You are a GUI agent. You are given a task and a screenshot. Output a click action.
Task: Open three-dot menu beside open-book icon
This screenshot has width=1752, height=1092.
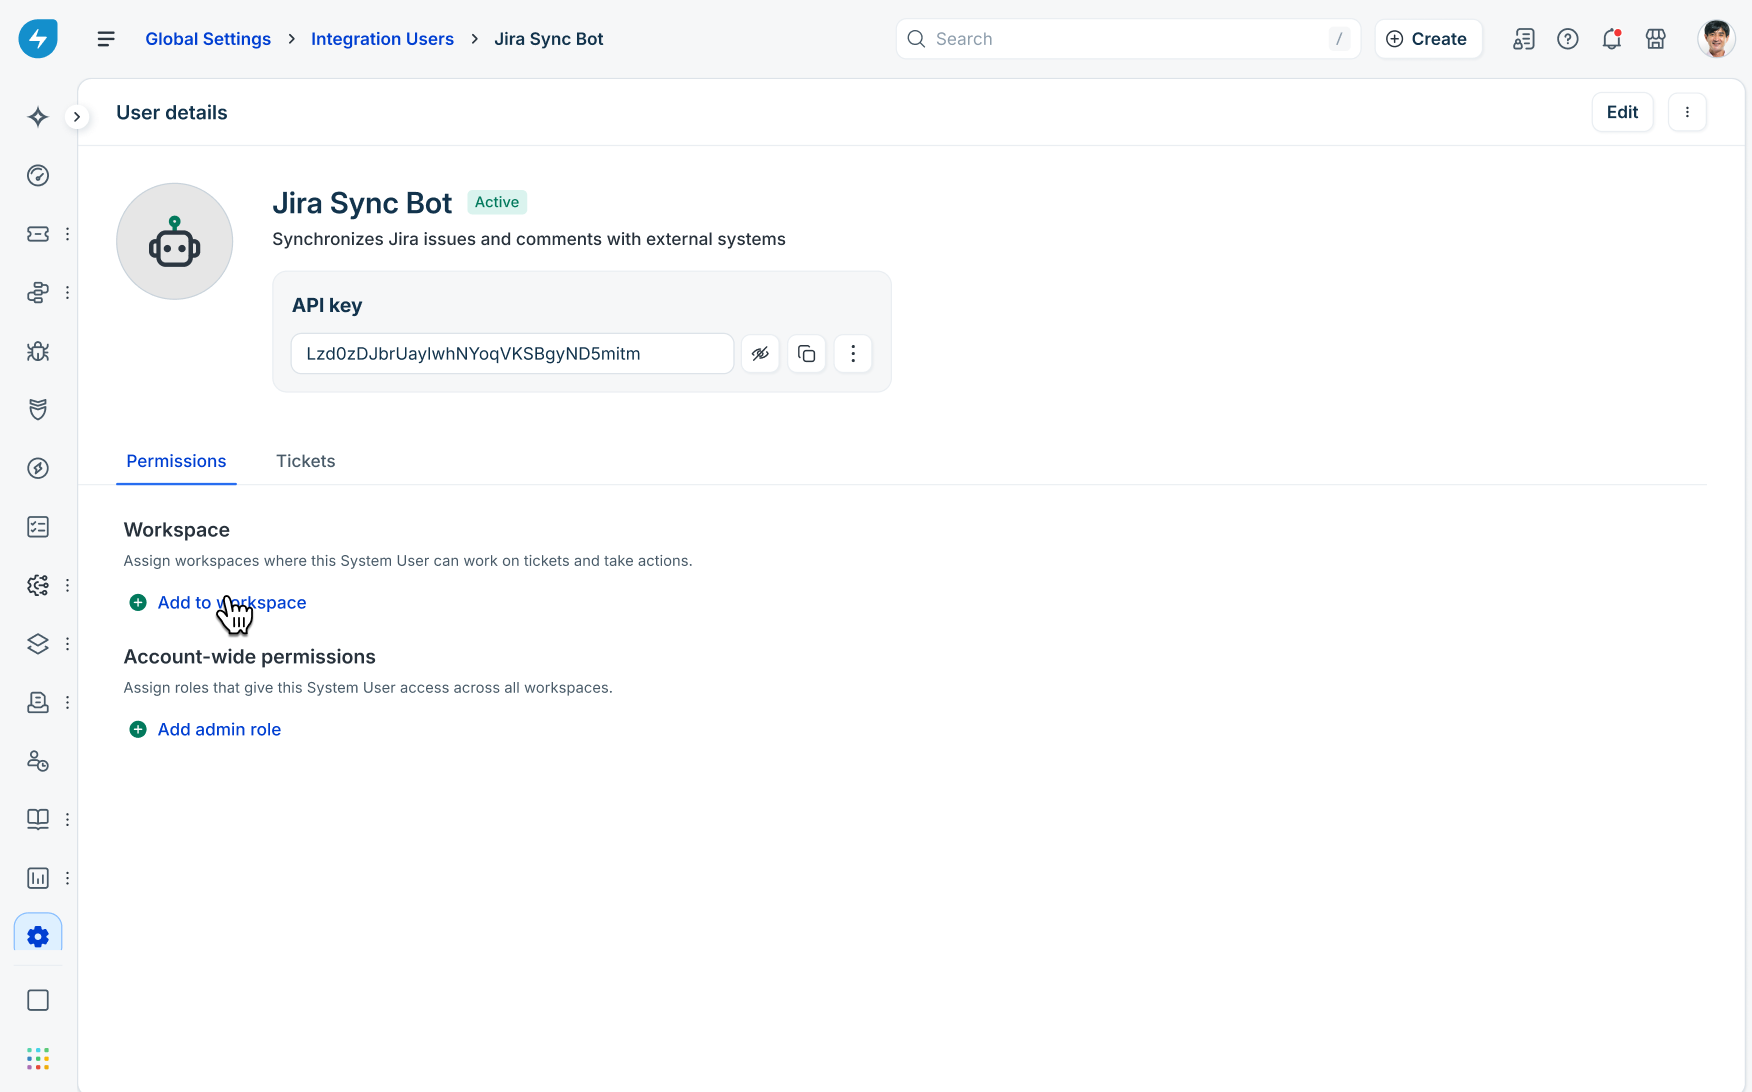pyautogui.click(x=67, y=819)
